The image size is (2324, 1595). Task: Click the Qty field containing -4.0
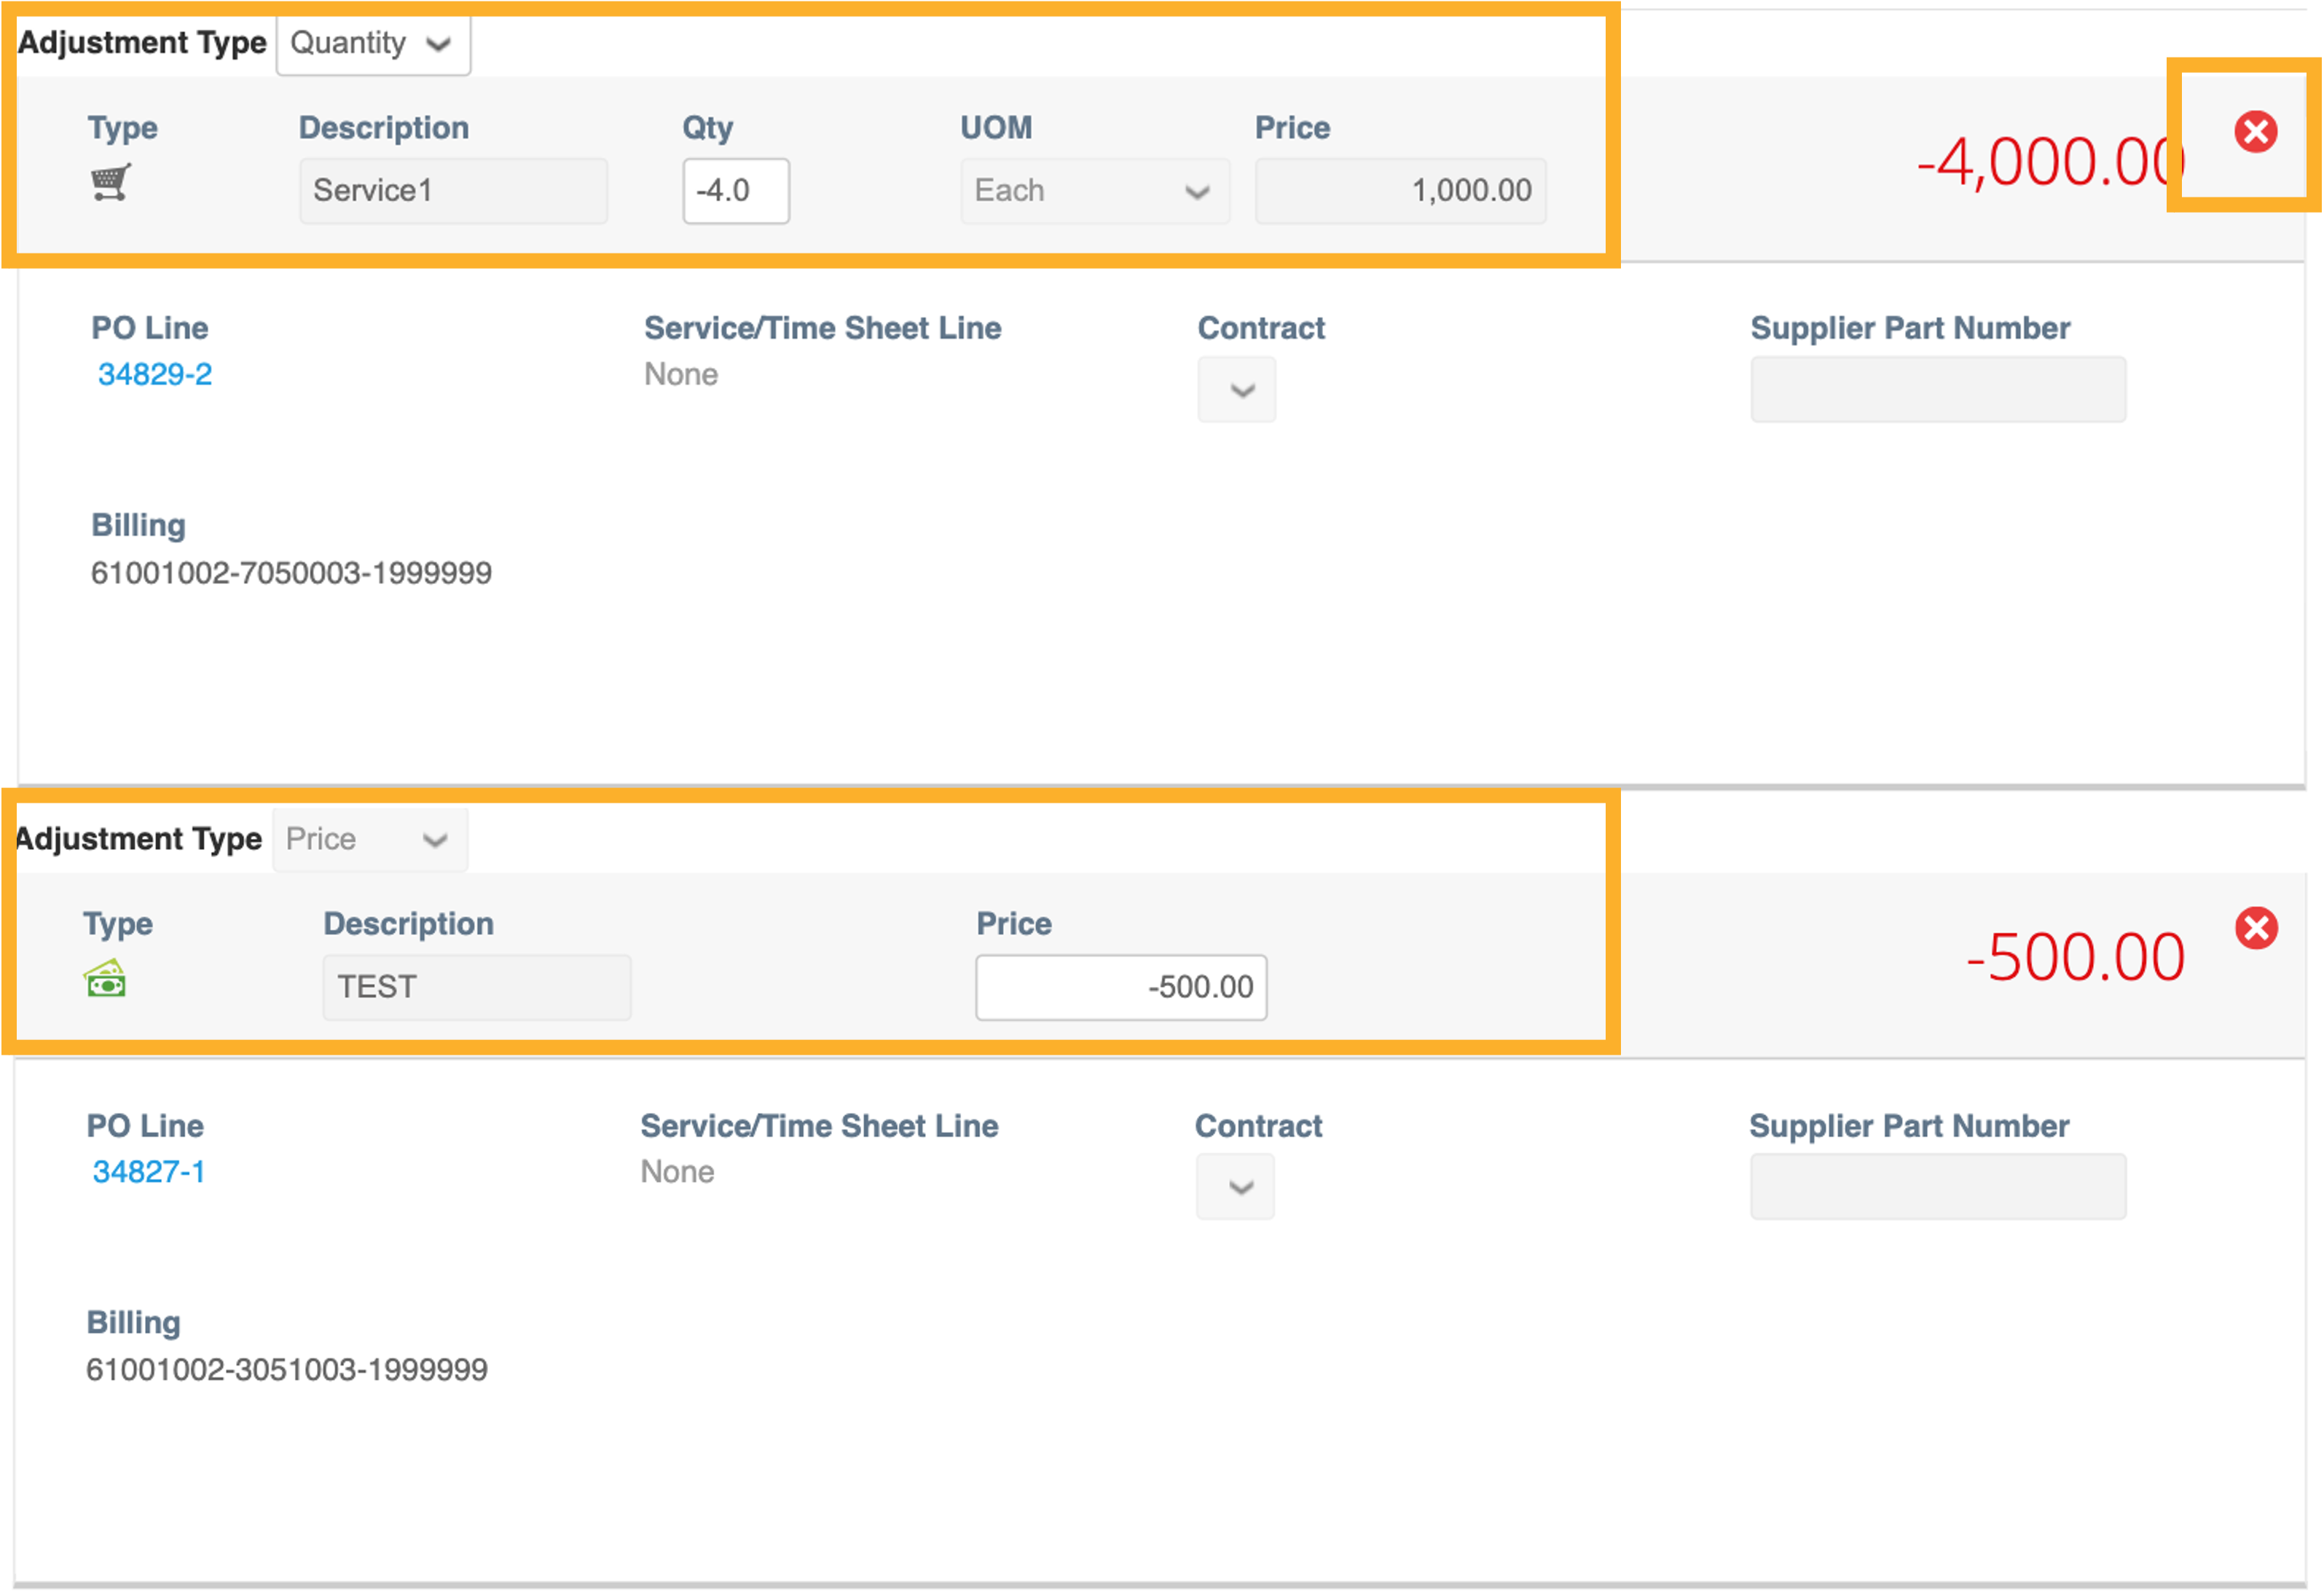pos(735,191)
